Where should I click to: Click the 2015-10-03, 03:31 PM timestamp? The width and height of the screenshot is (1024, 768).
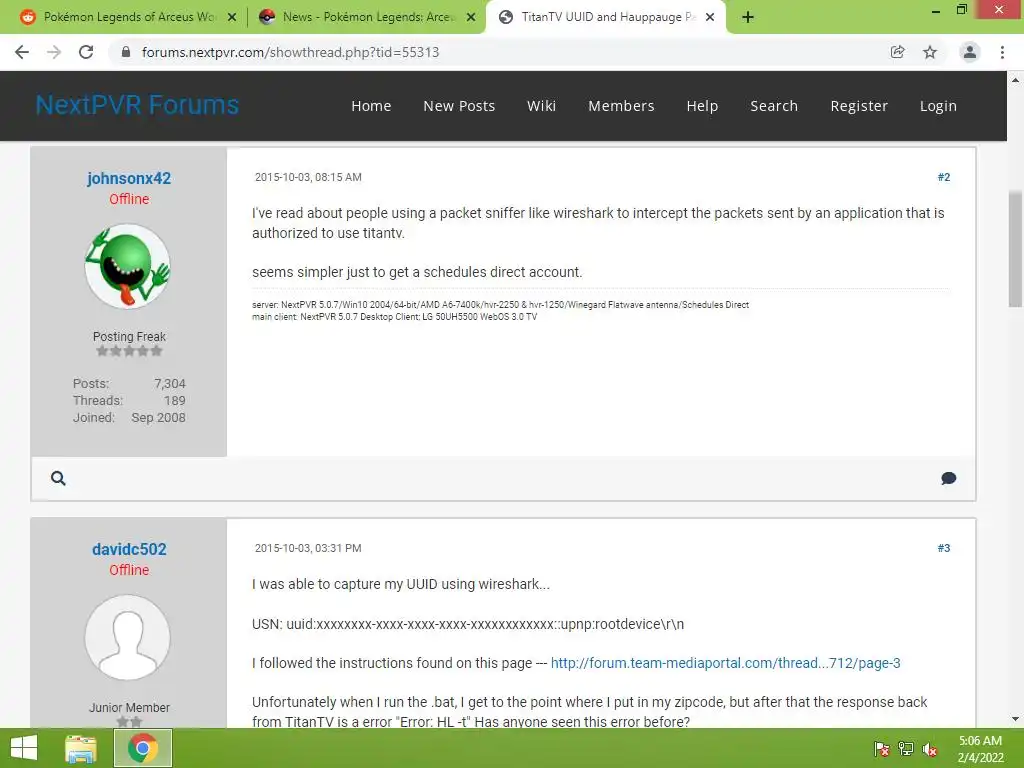coord(308,548)
